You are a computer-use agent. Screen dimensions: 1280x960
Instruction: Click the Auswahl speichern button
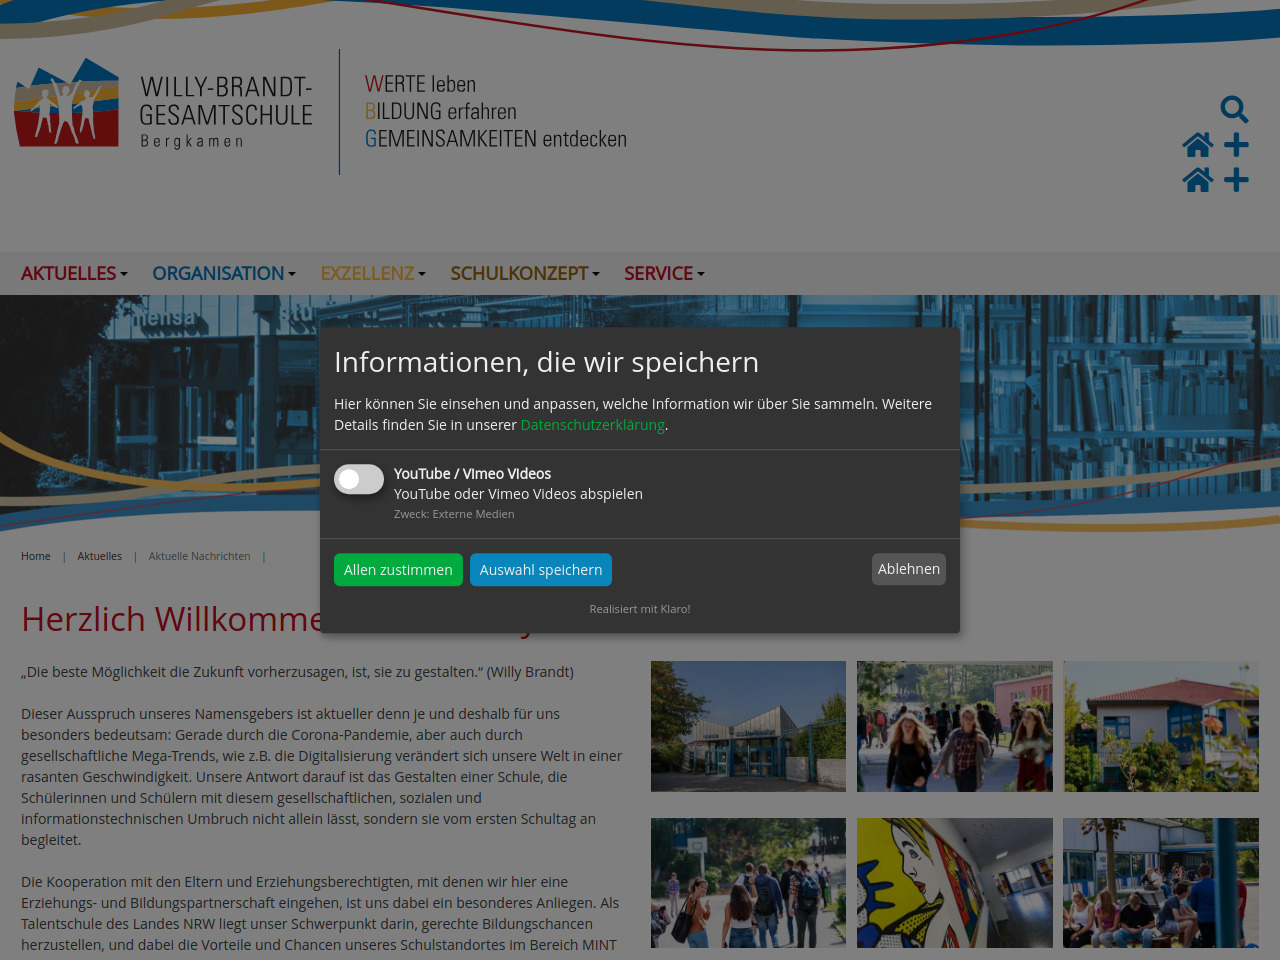541,570
